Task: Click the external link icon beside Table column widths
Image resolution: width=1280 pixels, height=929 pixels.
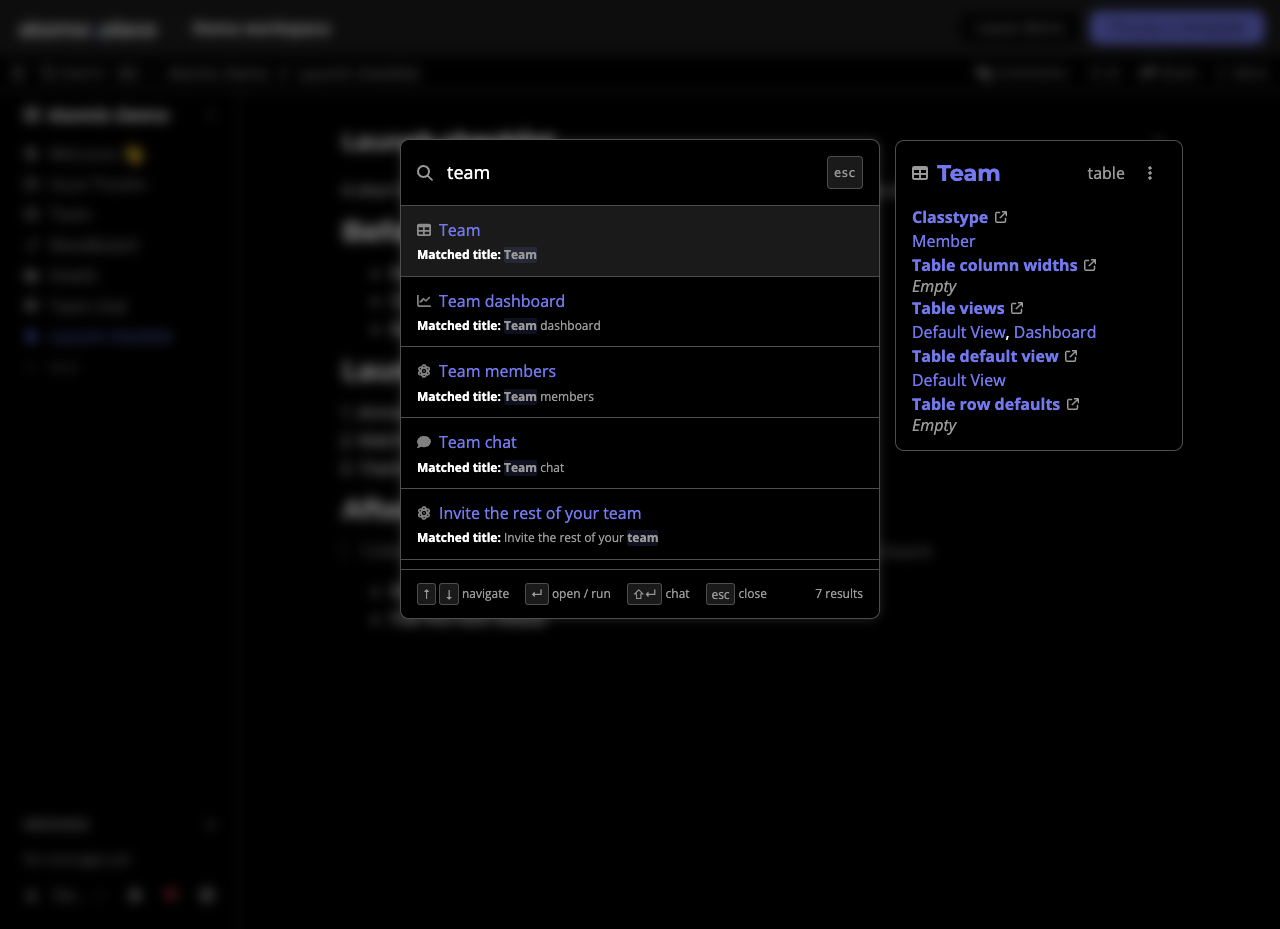Action: (1090, 265)
